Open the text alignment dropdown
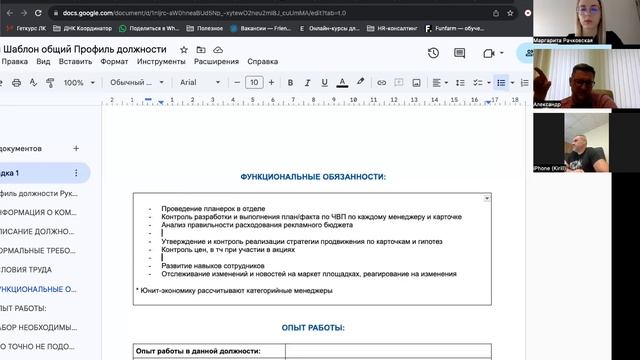 pos(440,83)
